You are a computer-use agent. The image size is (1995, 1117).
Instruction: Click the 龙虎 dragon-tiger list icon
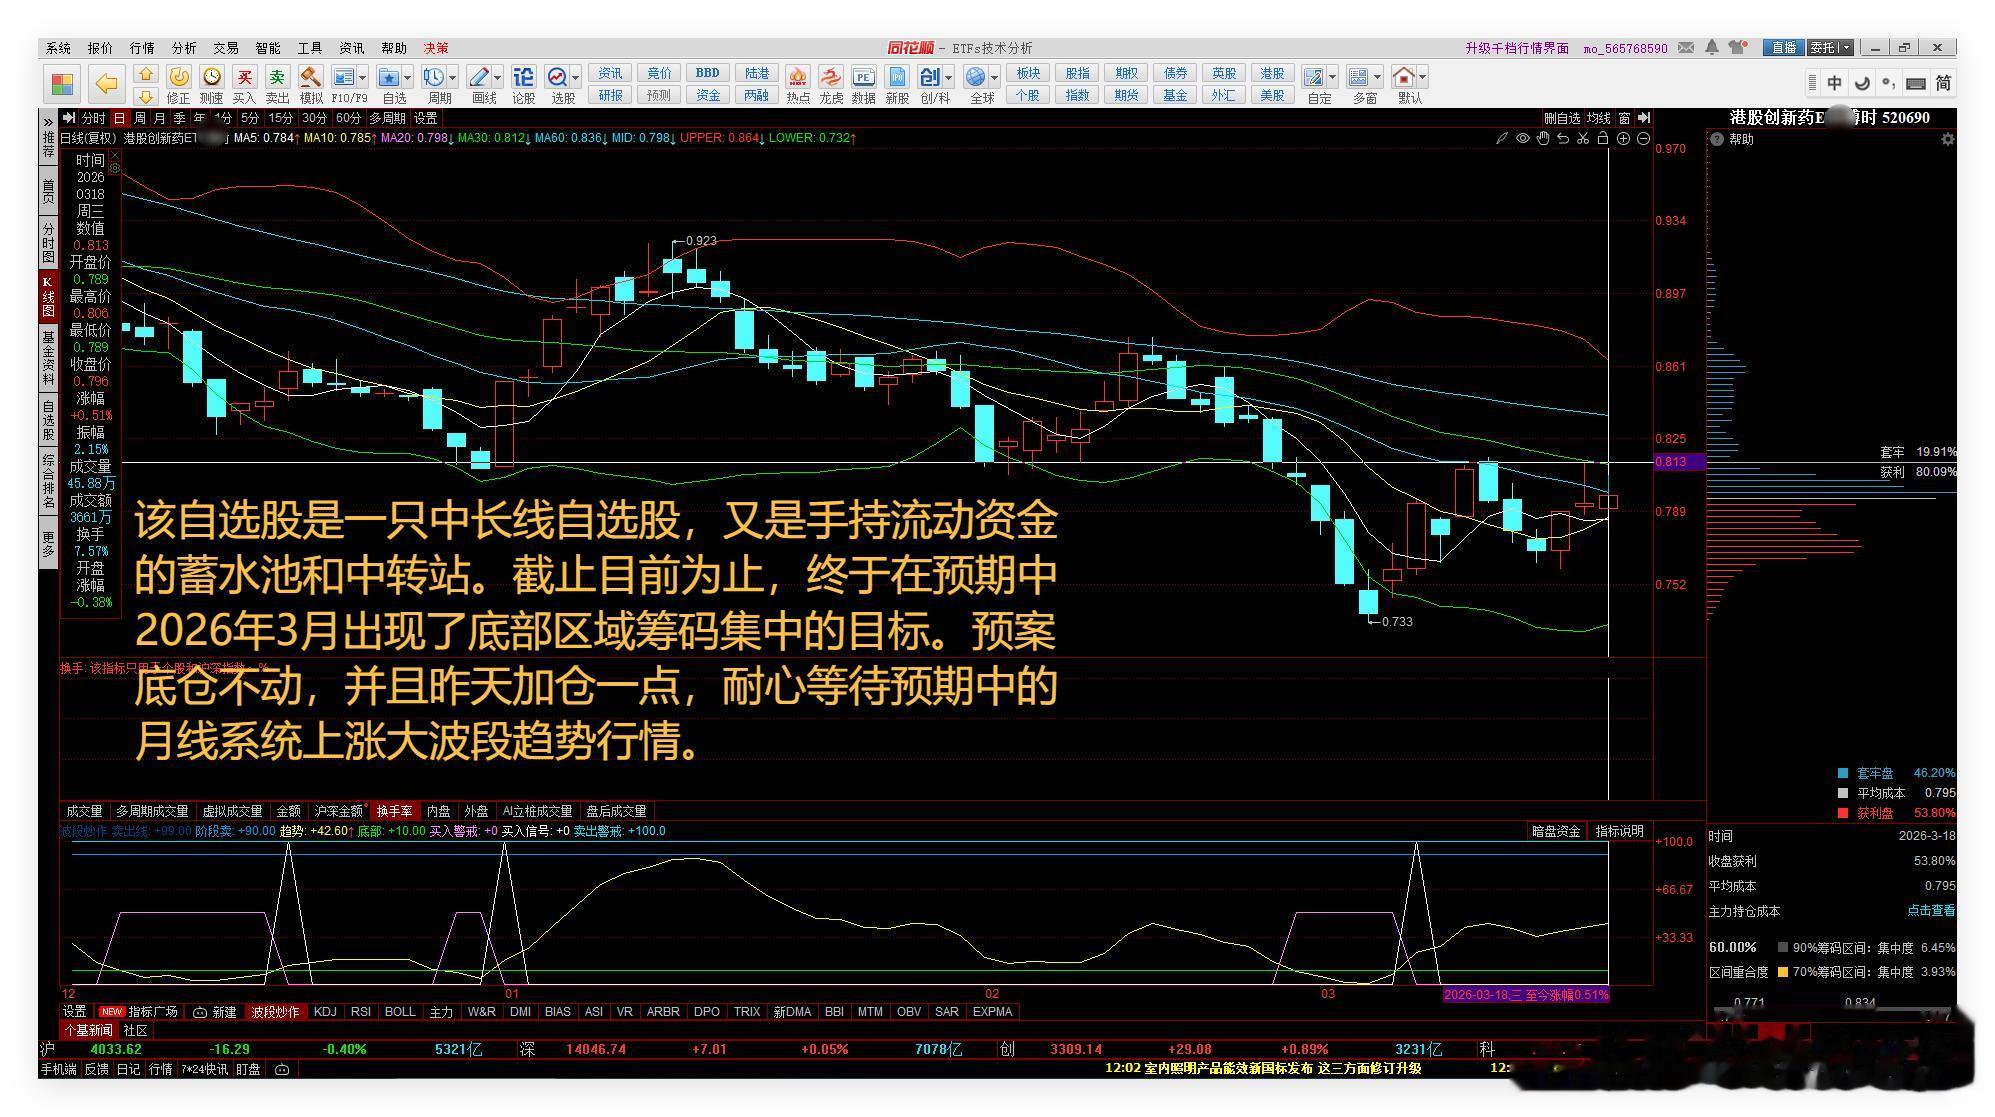click(830, 78)
